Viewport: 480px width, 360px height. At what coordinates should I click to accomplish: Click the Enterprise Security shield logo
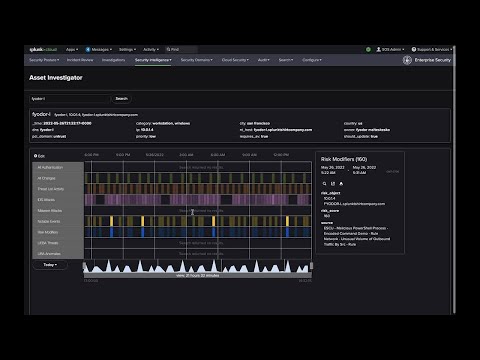click(407, 60)
